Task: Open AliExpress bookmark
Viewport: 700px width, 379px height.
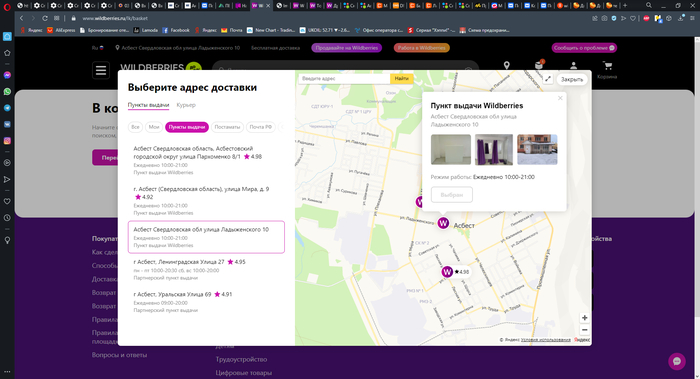Action: 61,30
